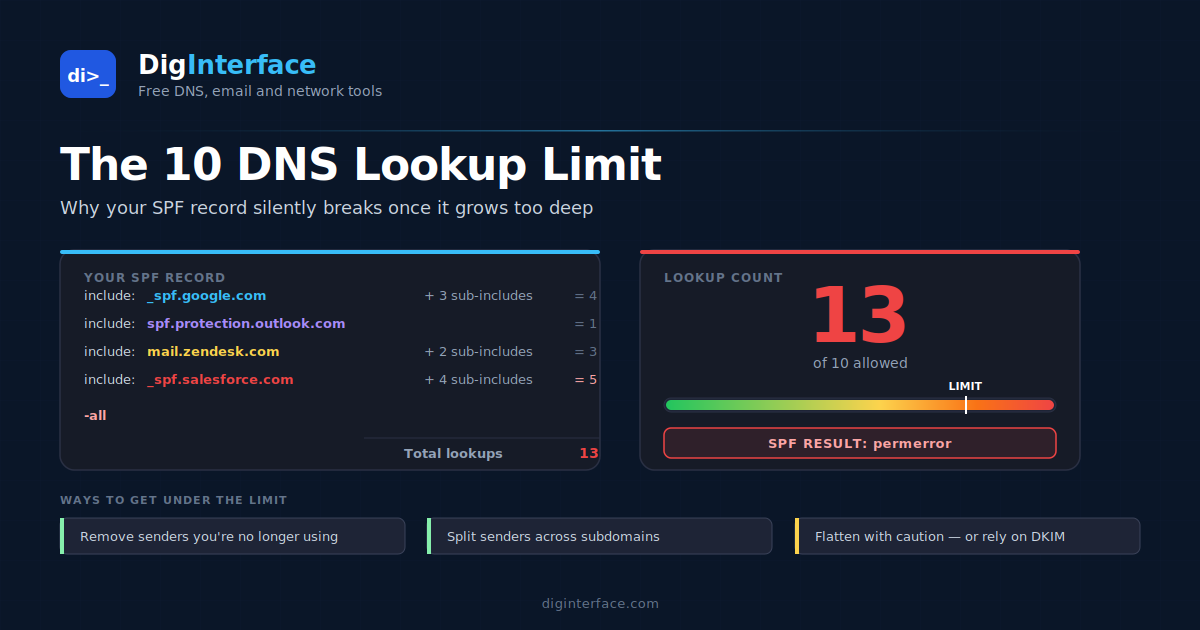Click the 'SPF RESULT: permerror' badge
The width and height of the screenshot is (1200, 630).
860,443
